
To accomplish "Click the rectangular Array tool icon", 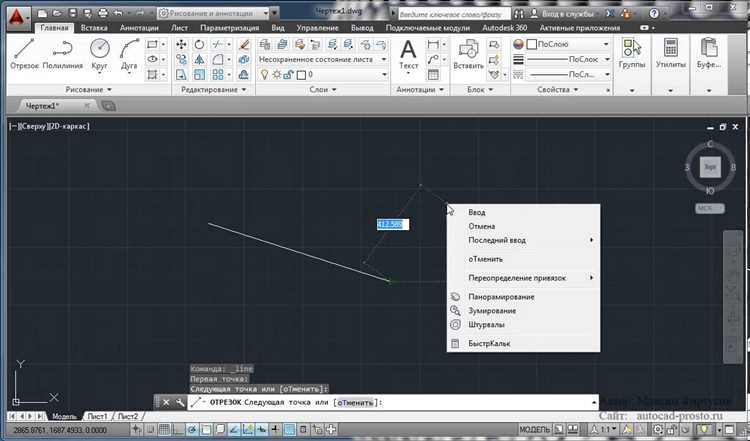I will pyautogui.click(x=218, y=75).
